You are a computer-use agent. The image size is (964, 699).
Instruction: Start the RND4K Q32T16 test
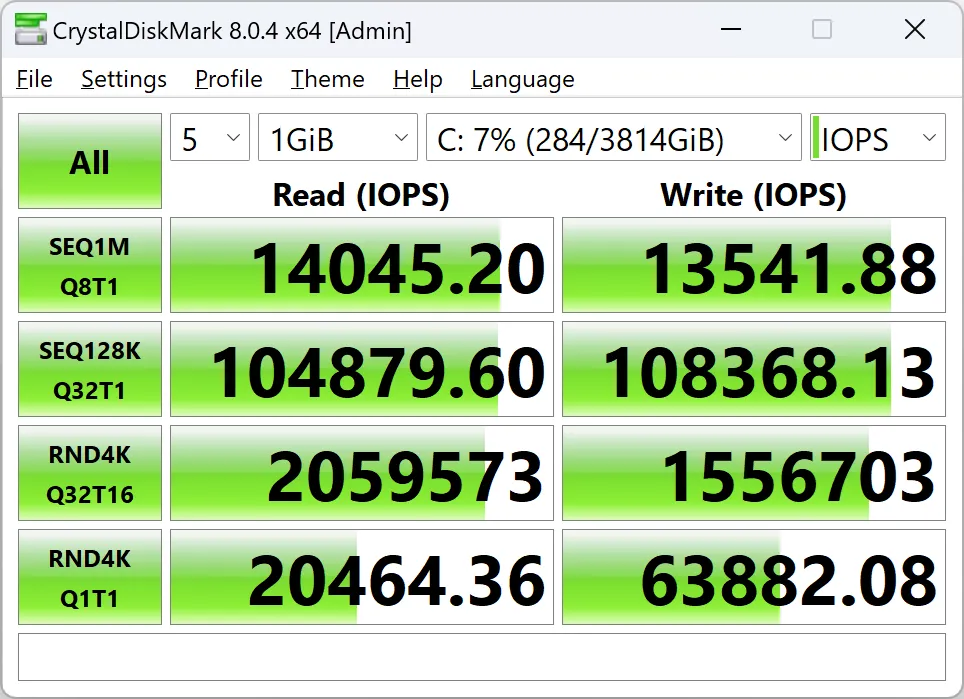coord(90,474)
